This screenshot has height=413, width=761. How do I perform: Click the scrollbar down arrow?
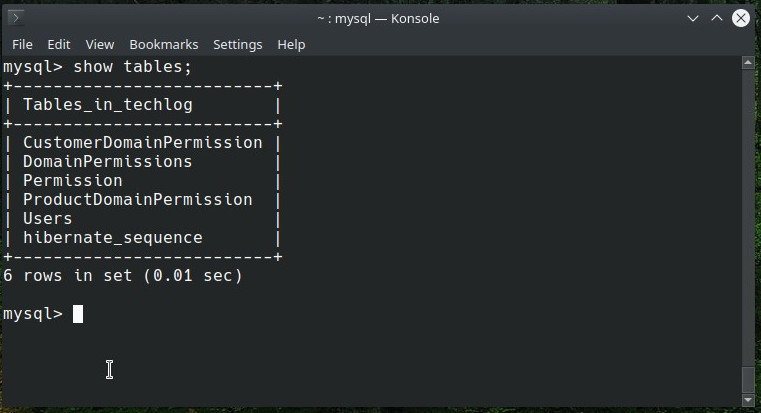[748, 402]
